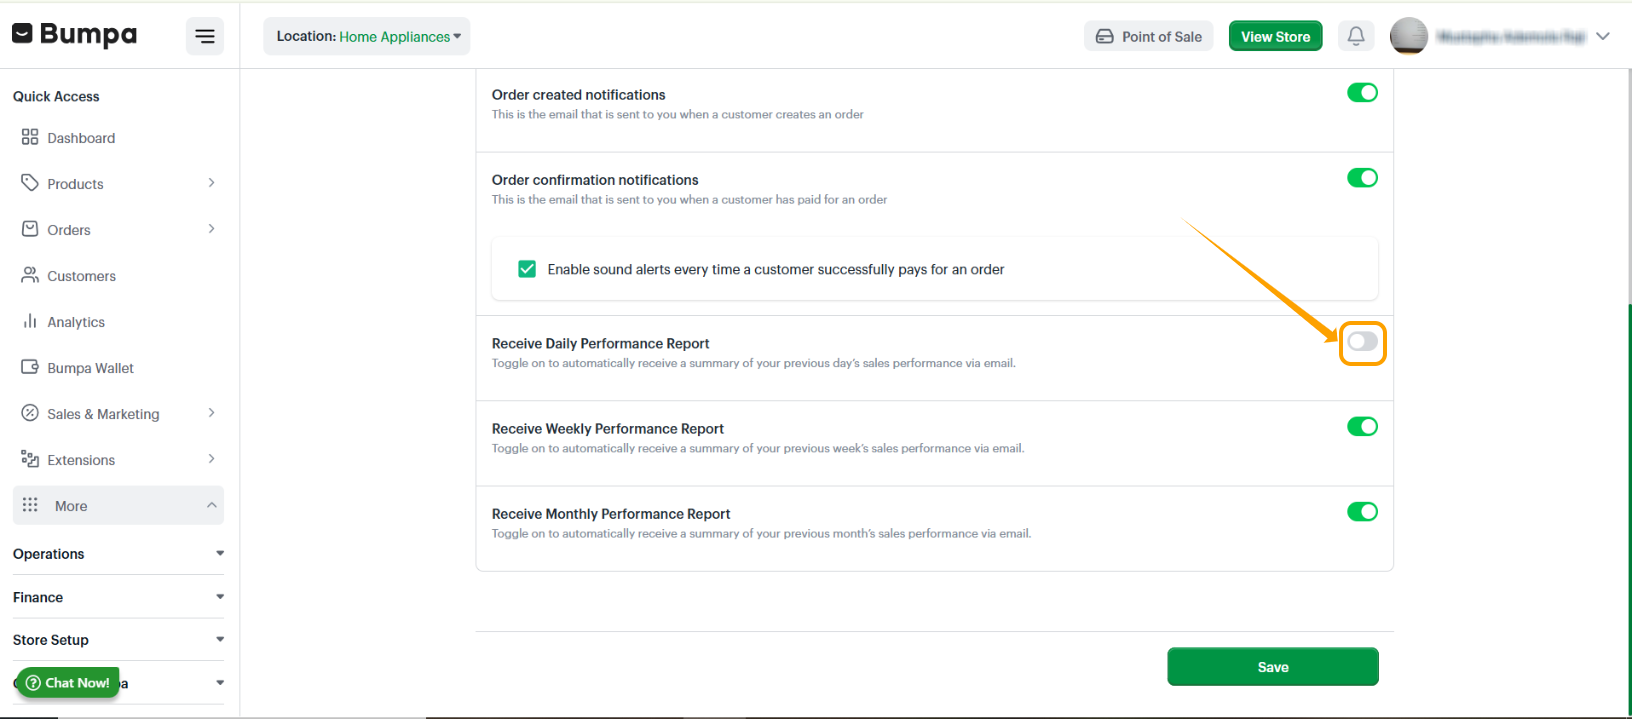Expand the account menu chevron

(1603, 36)
